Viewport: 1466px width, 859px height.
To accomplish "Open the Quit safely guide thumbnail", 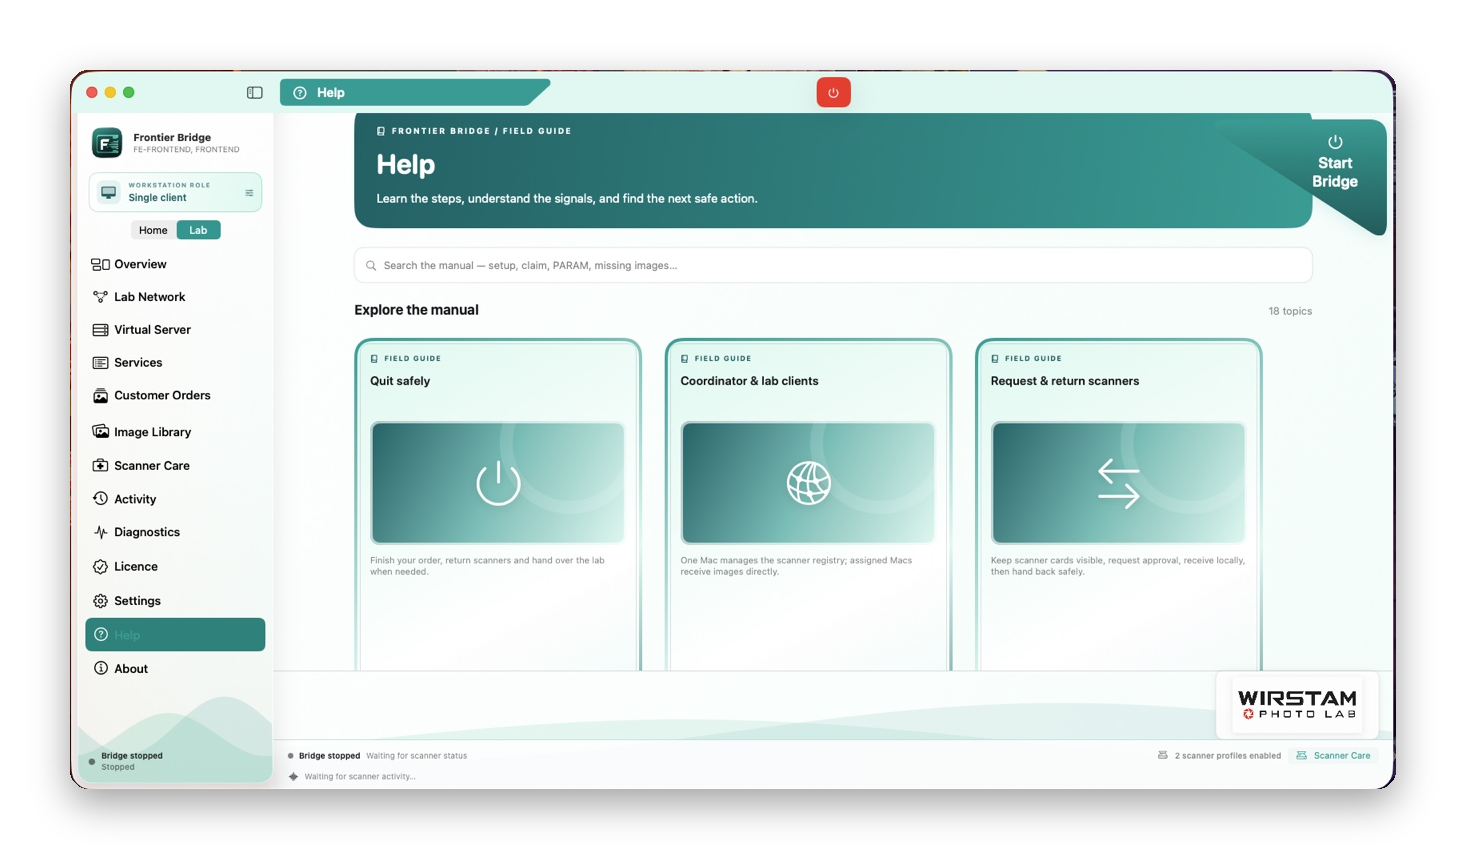I will tap(498, 483).
